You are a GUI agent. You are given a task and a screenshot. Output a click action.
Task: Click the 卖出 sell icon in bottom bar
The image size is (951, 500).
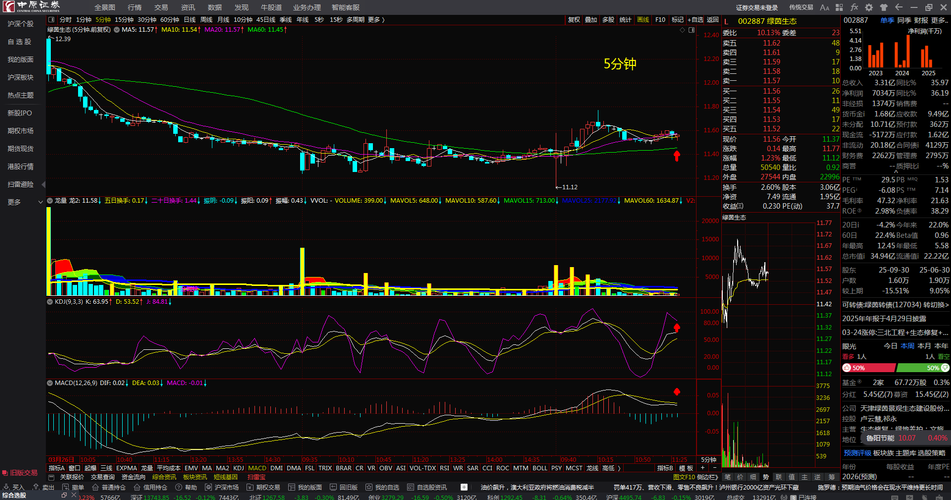36,487
